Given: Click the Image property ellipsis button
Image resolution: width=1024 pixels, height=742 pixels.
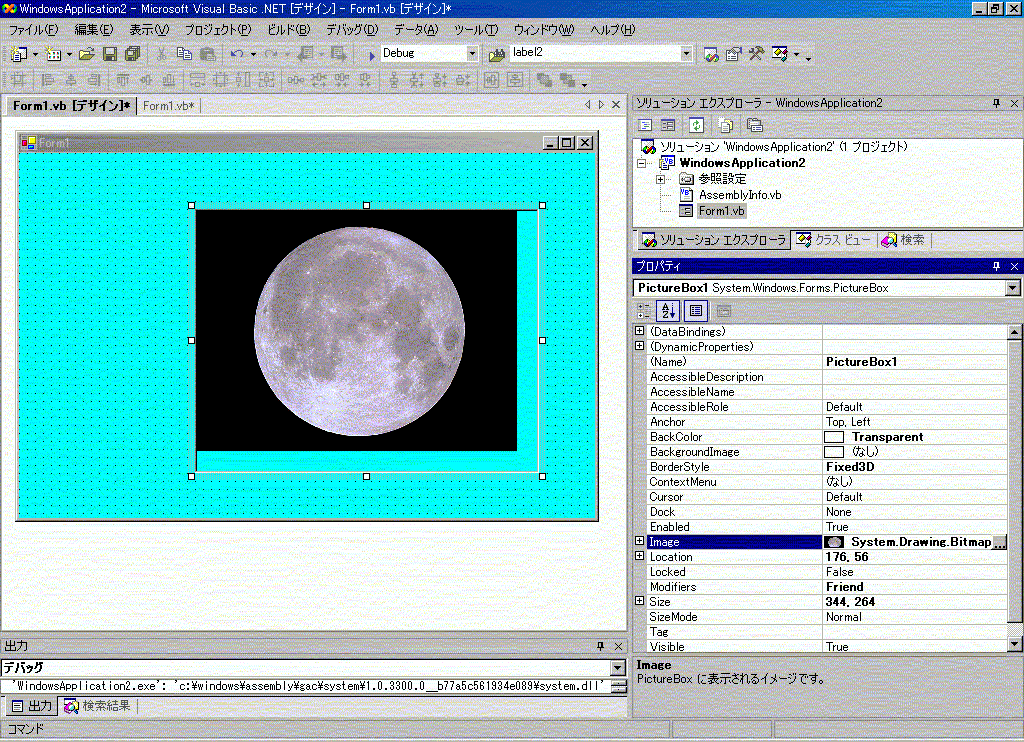Looking at the screenshot, I should (x=999, y=542).
